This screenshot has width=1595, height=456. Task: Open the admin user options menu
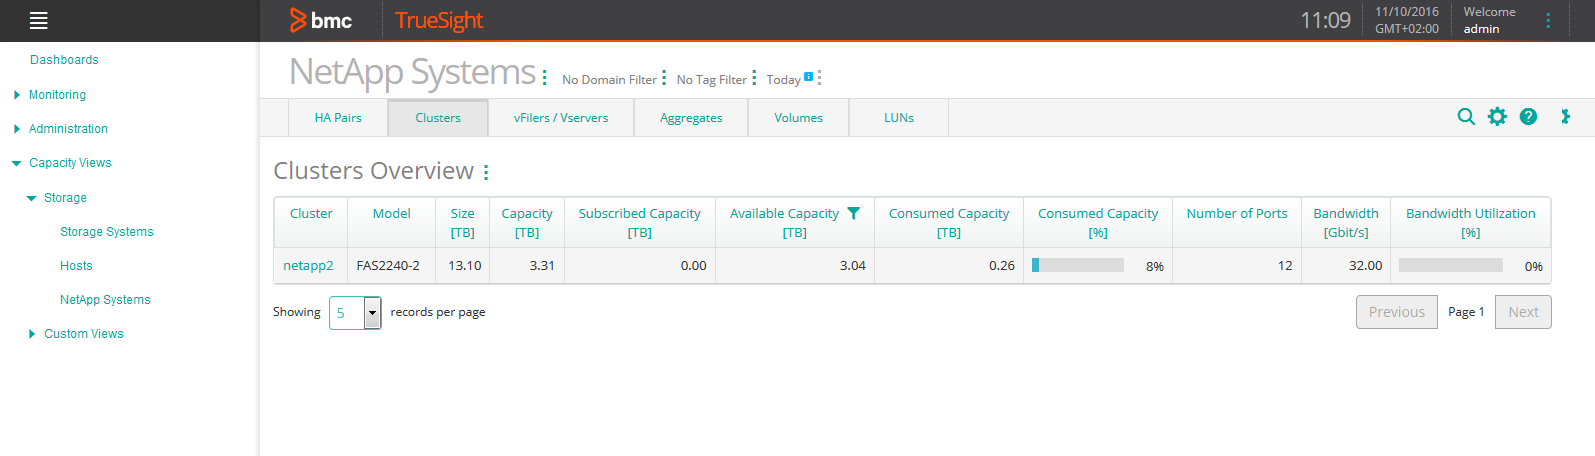point(1548,20)
